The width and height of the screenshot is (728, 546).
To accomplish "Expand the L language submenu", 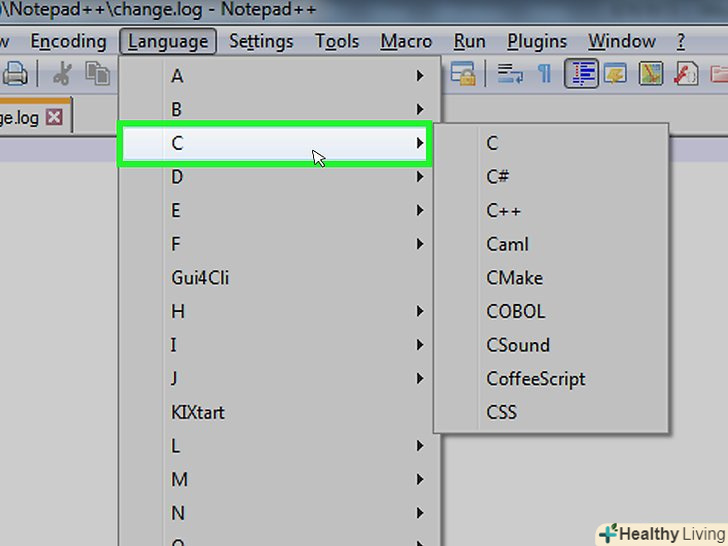I will (280, 446).
